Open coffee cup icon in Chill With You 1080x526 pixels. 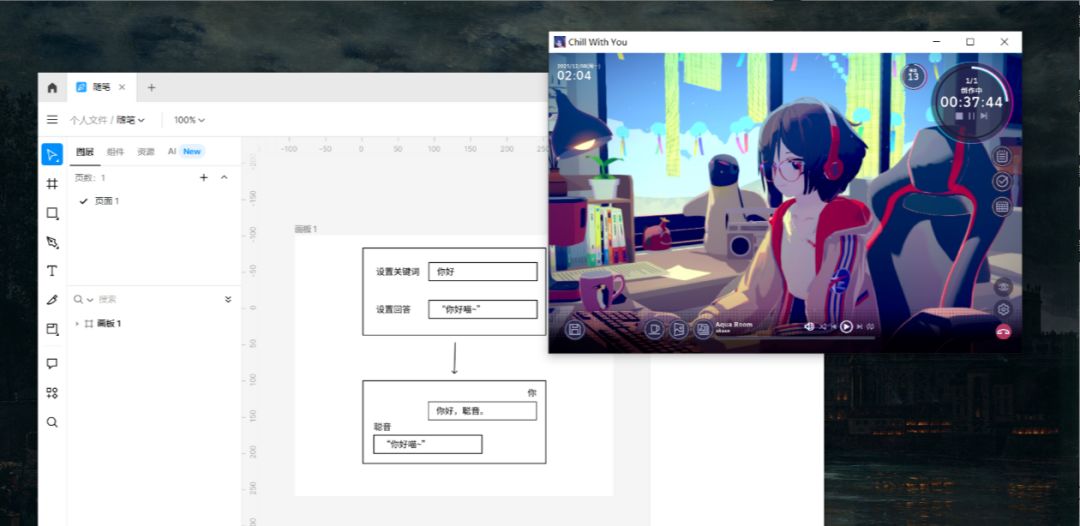654,330
